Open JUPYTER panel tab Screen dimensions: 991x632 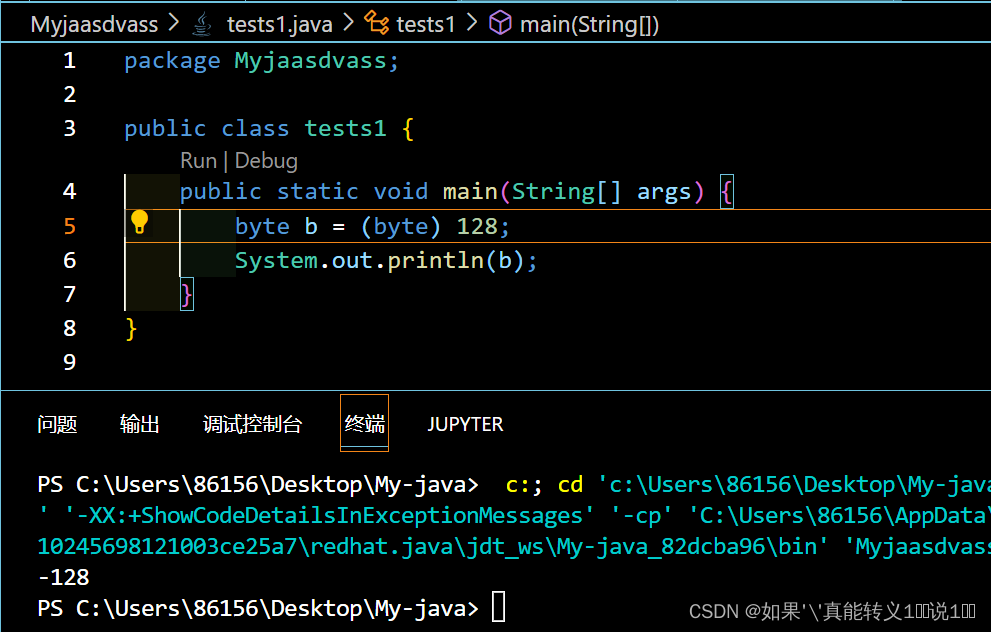coord(465,424)
